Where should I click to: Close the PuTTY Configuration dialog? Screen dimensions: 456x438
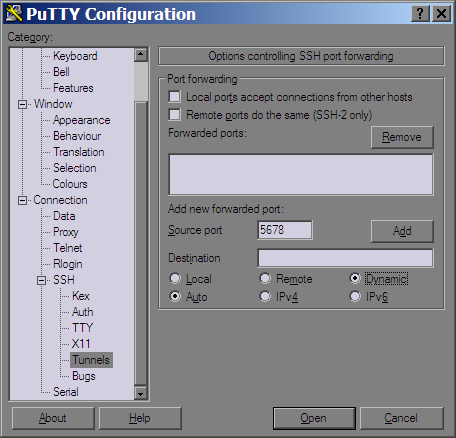(441, 14)
